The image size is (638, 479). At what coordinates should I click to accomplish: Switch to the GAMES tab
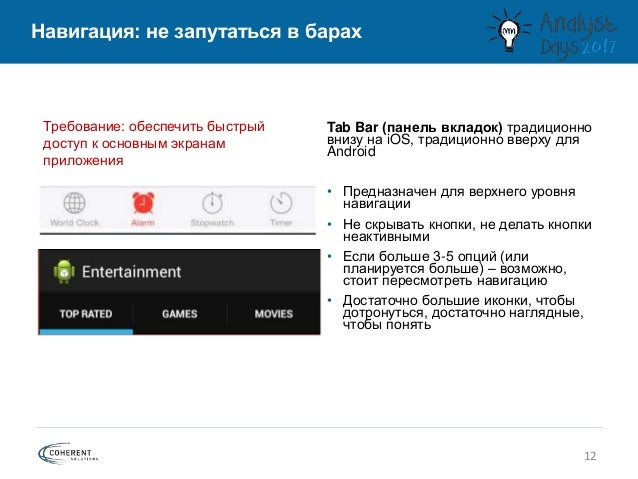pyautogui.click(x=179, y=314)
